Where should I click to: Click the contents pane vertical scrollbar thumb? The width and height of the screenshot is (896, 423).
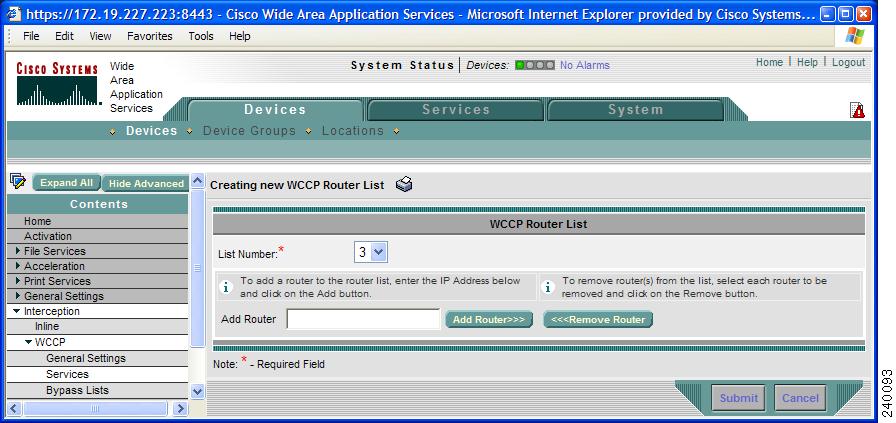(x=197, y=268)
